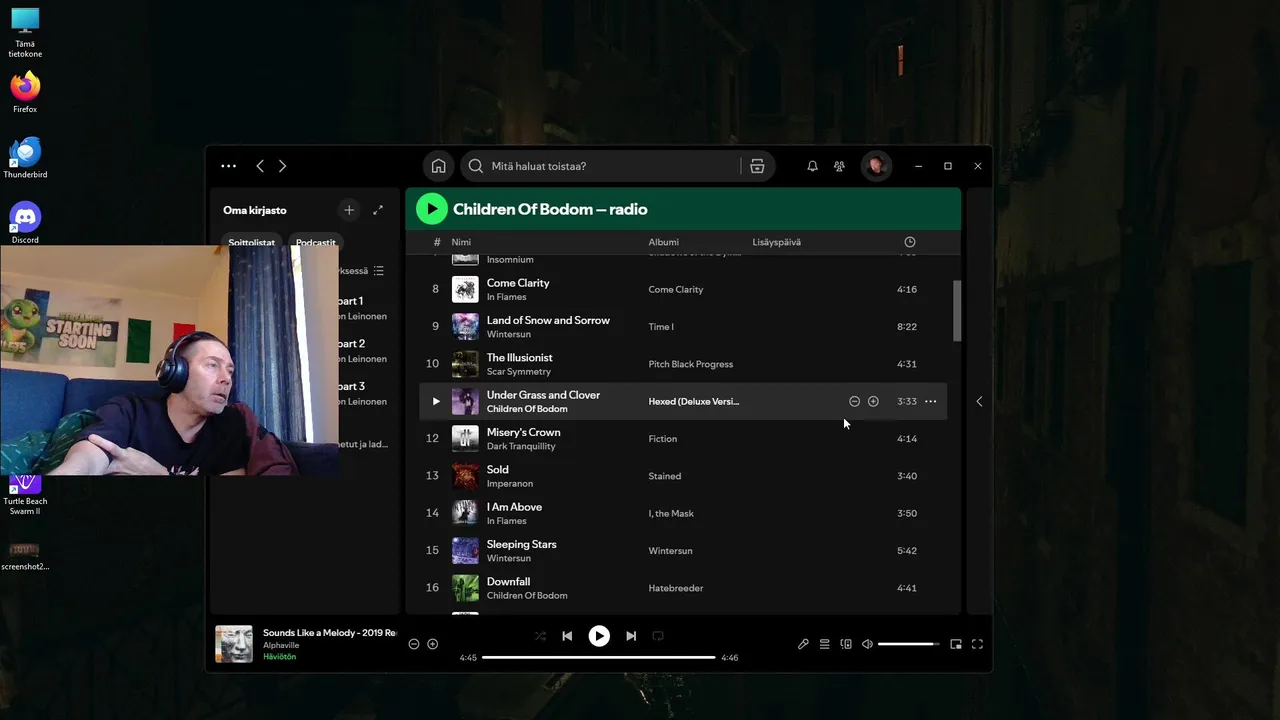Open the connect to a device menu
The width and height of the screenshot is (1280, 720).
(x=846, y=644)
